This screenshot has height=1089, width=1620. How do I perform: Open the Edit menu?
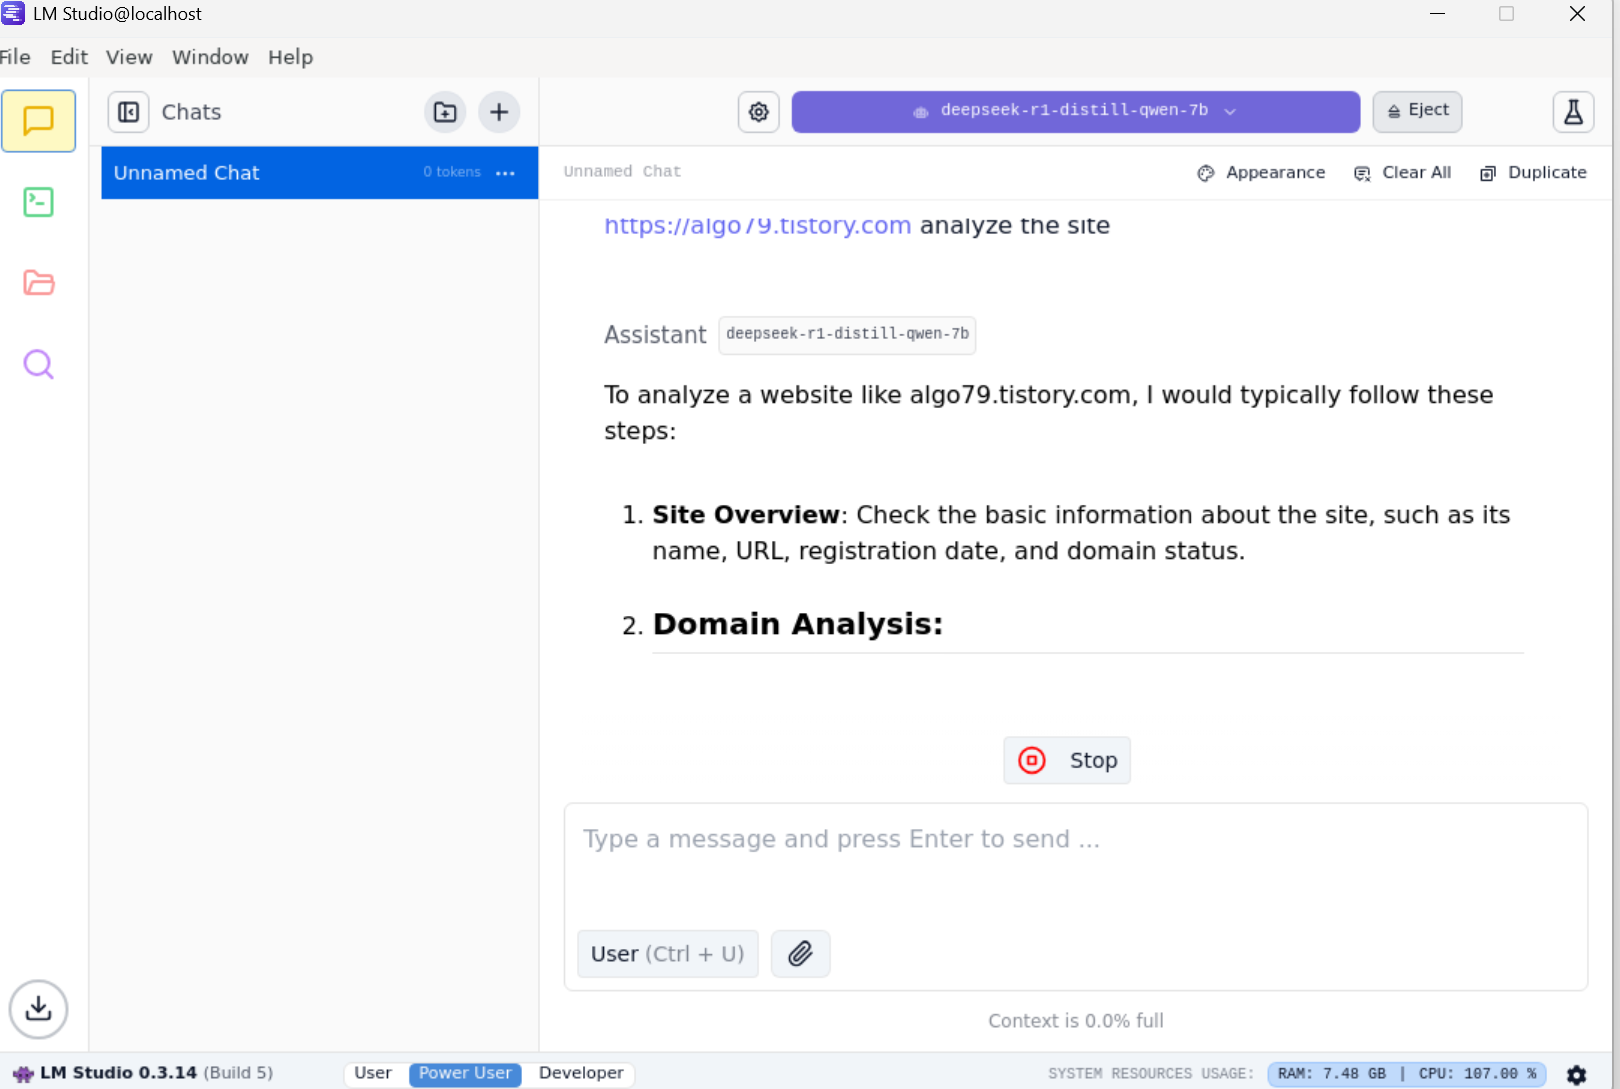tap(69, 57)
